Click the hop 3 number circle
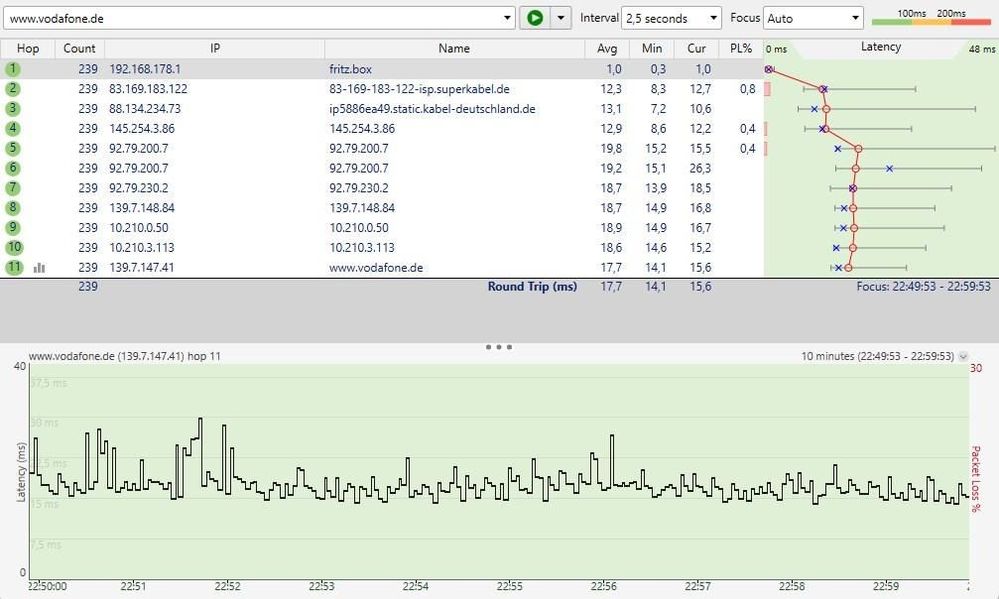This screenshot has height=599, width=999. point(12,109)
